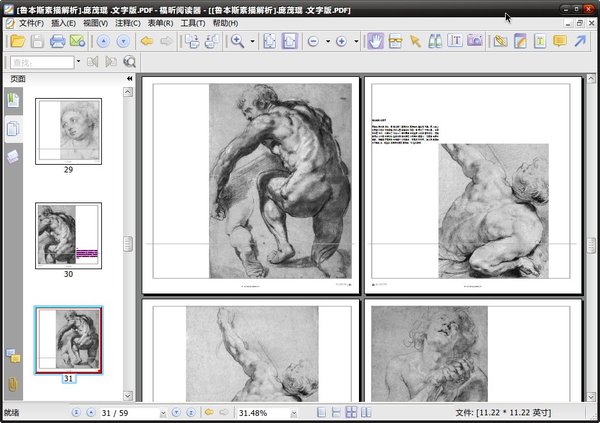
Task: Expand the page number dropdown
Action: click(162, 412)
